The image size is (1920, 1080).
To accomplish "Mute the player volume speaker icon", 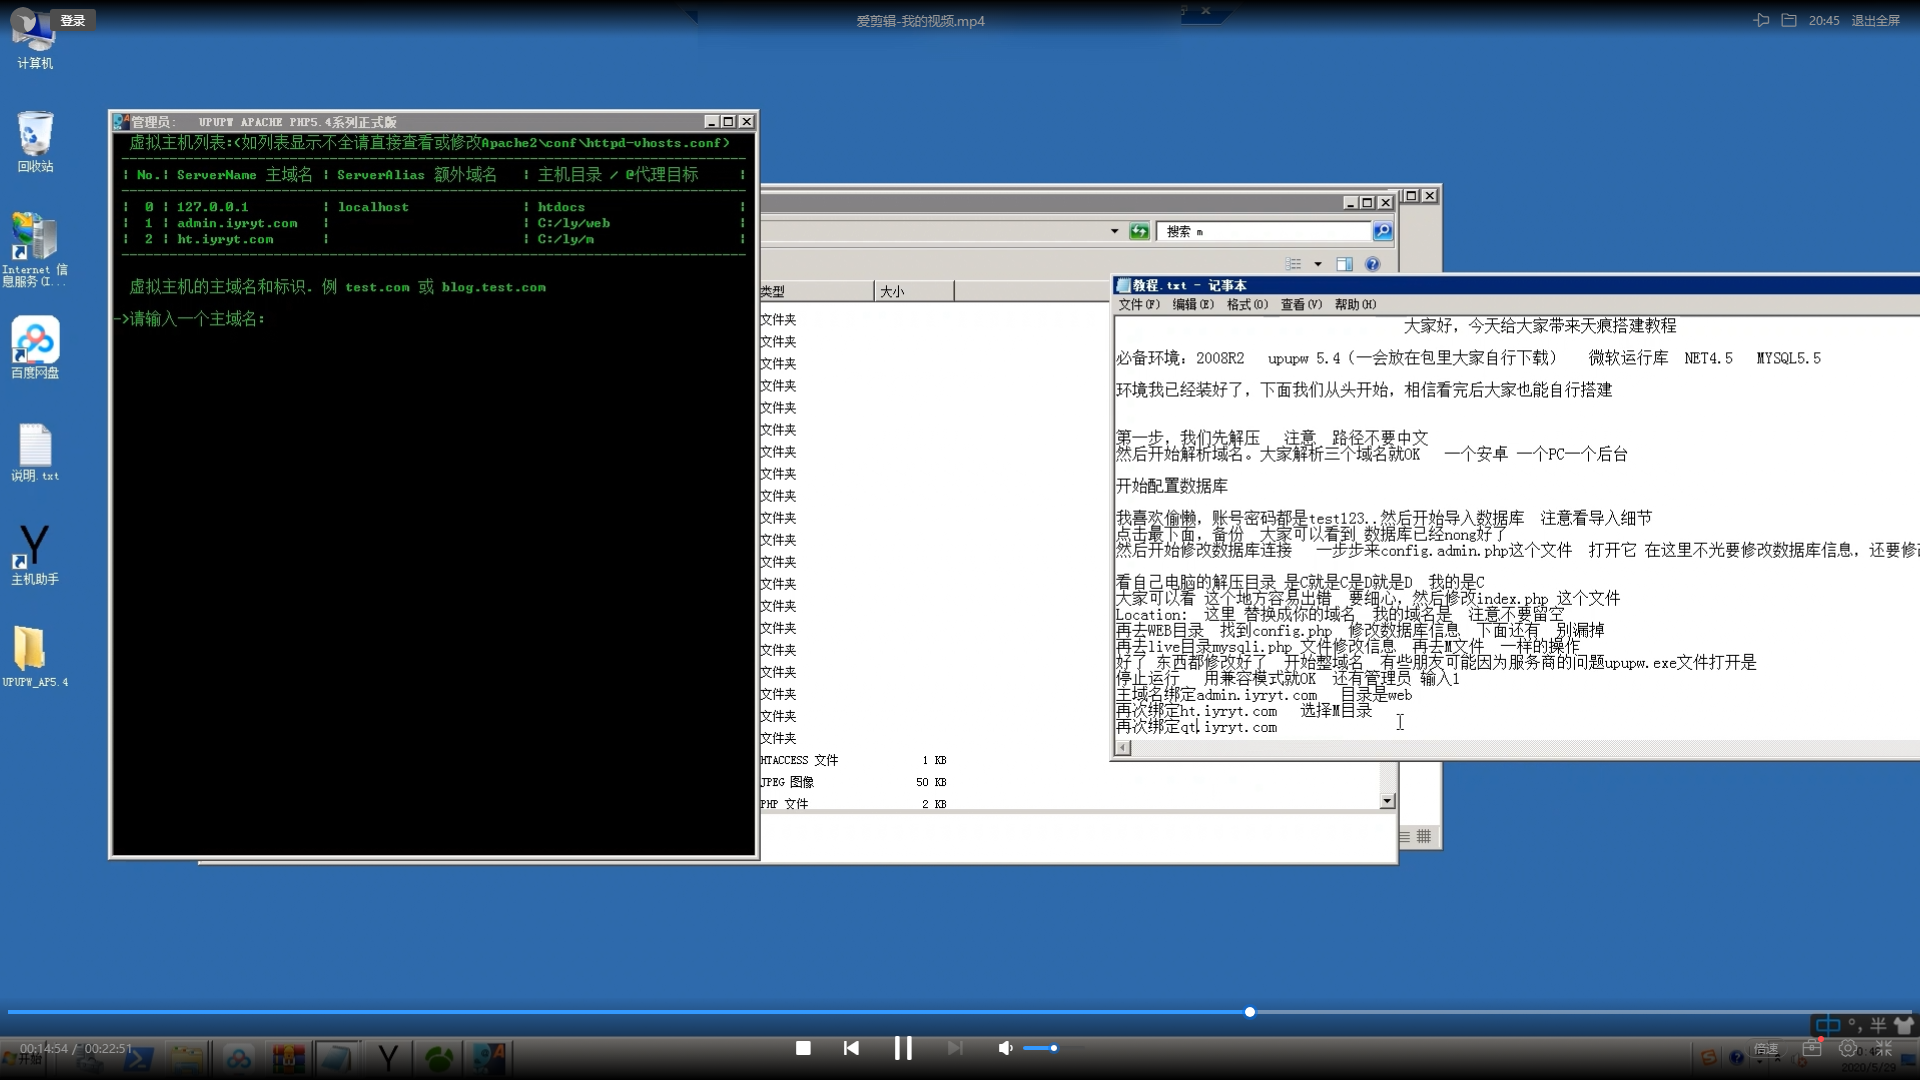I will 1005,1048.
